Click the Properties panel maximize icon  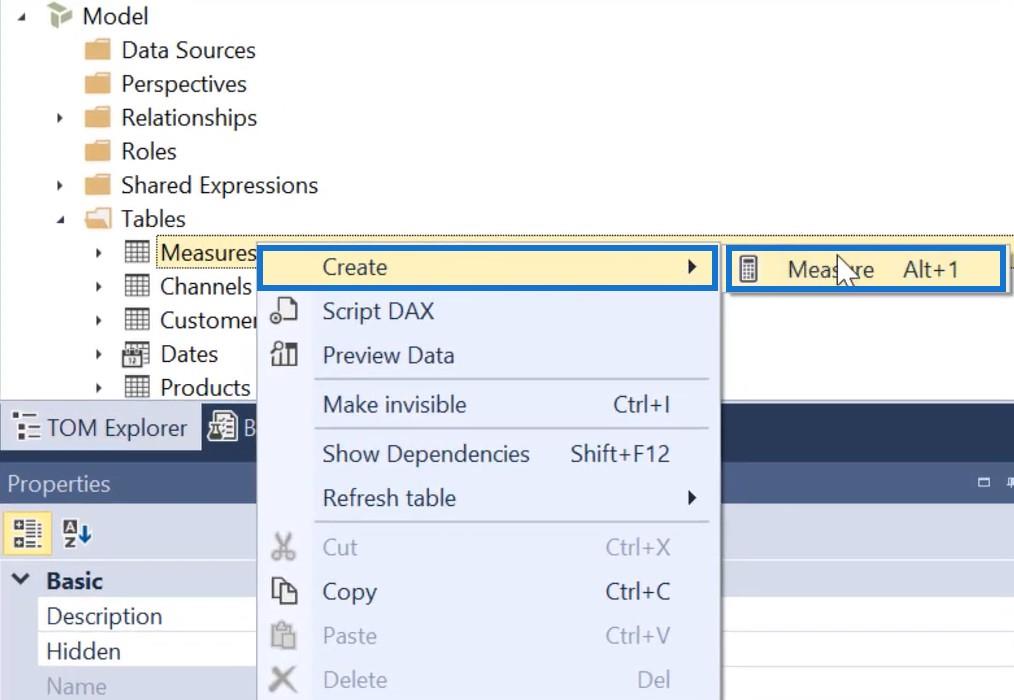point(984,482)
